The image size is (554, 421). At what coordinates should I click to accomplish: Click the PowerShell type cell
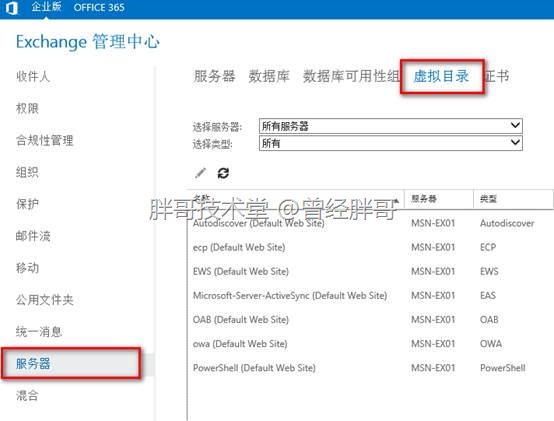click(503, 368)
